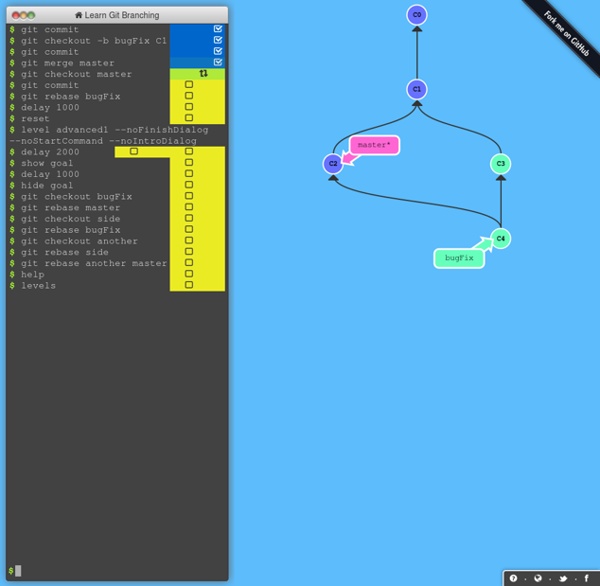Click the pending square icon for 'help'
Image resolution: width=600 pixels, height=586 pixels.
click(189, 273)
